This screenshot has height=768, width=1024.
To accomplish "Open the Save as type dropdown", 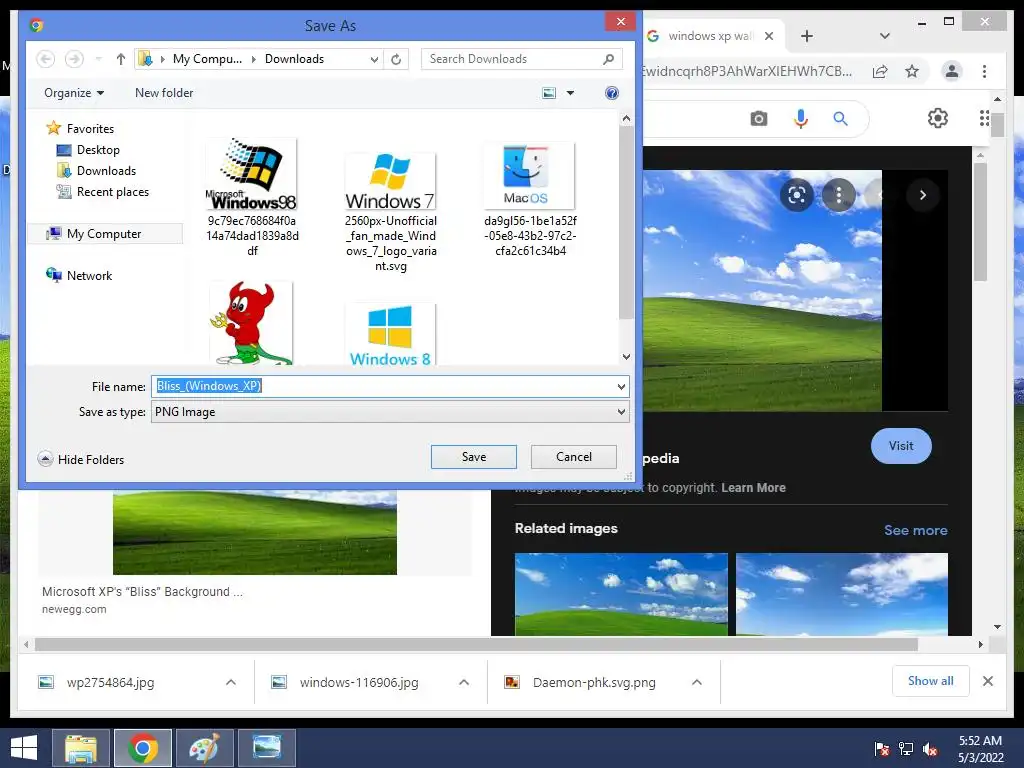I will (x=390, y=412).
